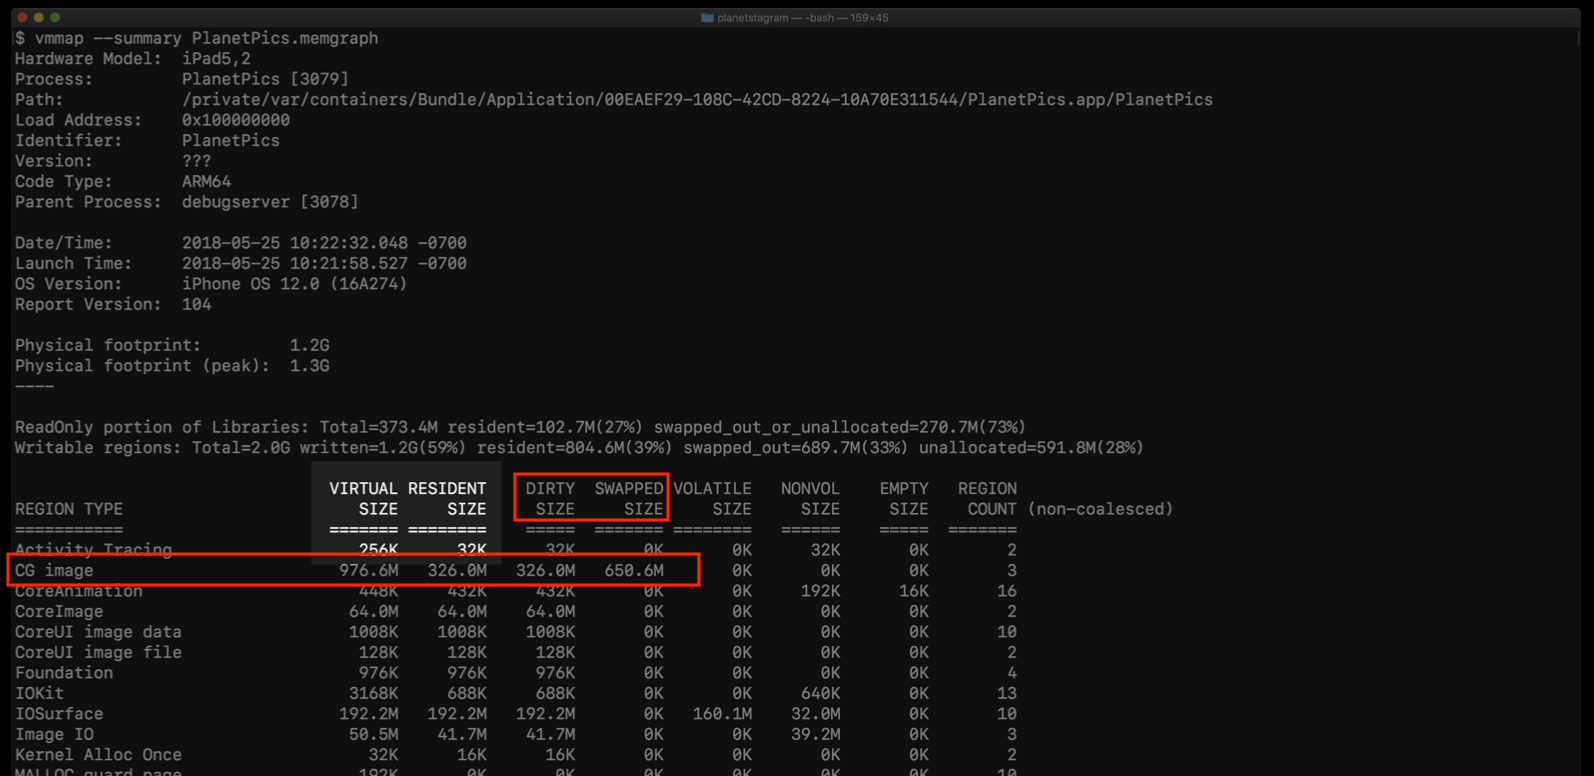The width and height of the screenshot is (1594, 776).
Task: Select the load address '0x100000000'
Action: coord(236,120)
